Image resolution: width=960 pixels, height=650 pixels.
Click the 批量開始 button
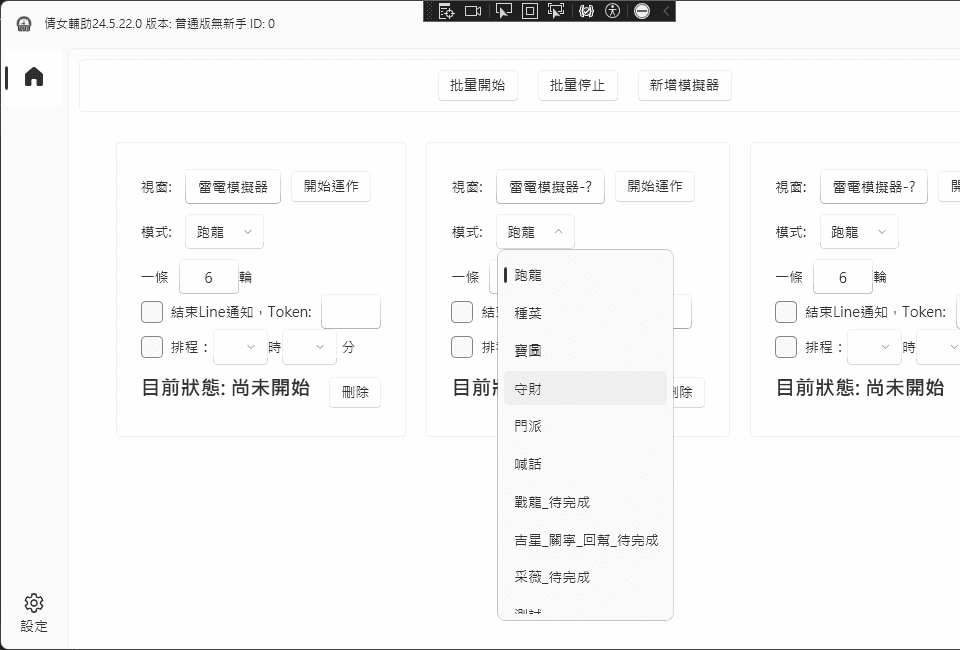[x=477, y=85]
